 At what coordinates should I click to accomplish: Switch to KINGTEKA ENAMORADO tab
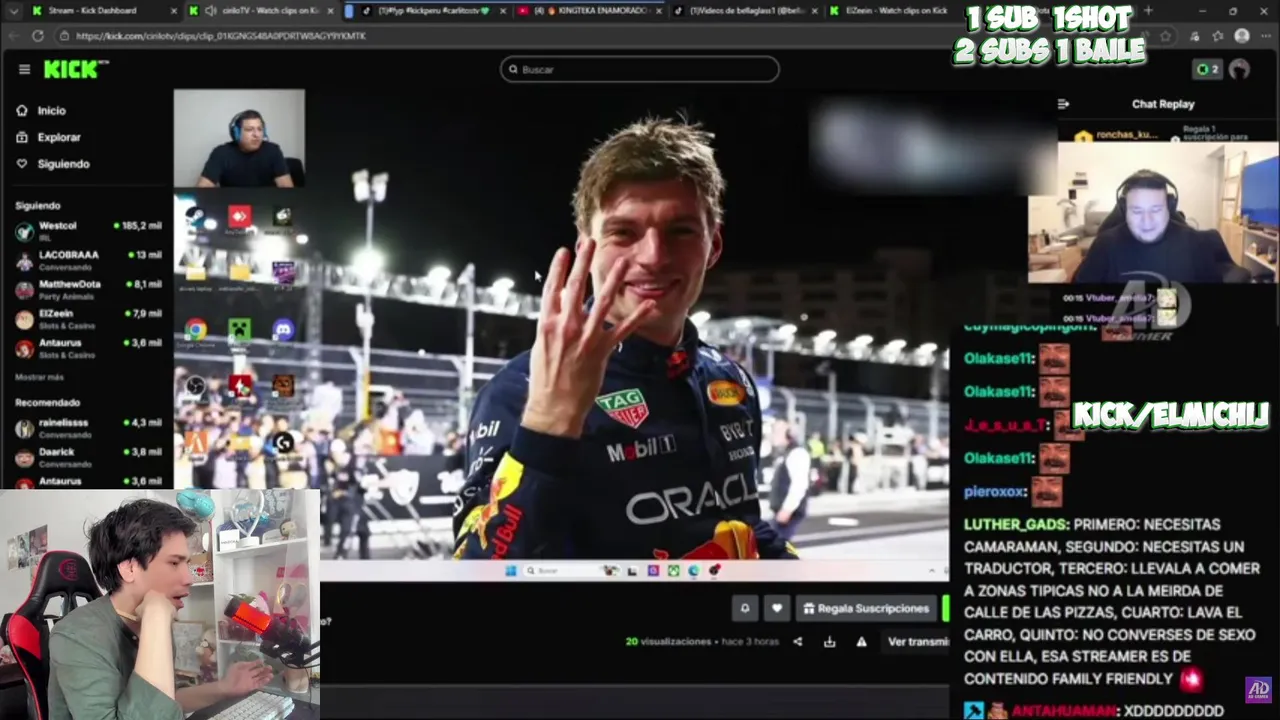coord(590,10)
